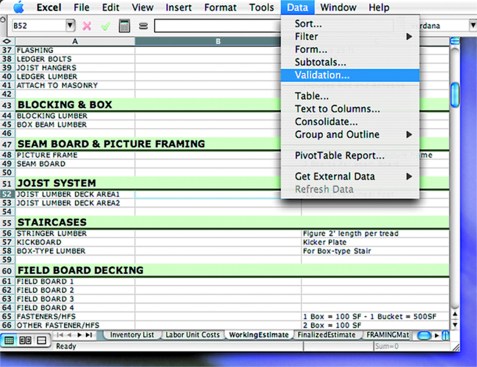Choose Consolidate... menu item

pyautogui.click(x=350, y=122)
